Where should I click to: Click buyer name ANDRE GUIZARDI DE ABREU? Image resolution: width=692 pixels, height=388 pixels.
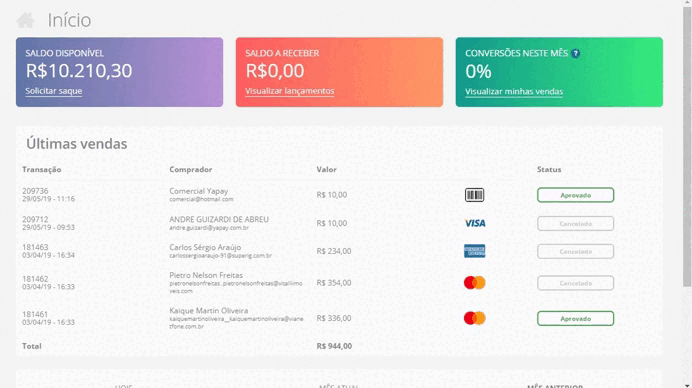(x=219, y=219)
